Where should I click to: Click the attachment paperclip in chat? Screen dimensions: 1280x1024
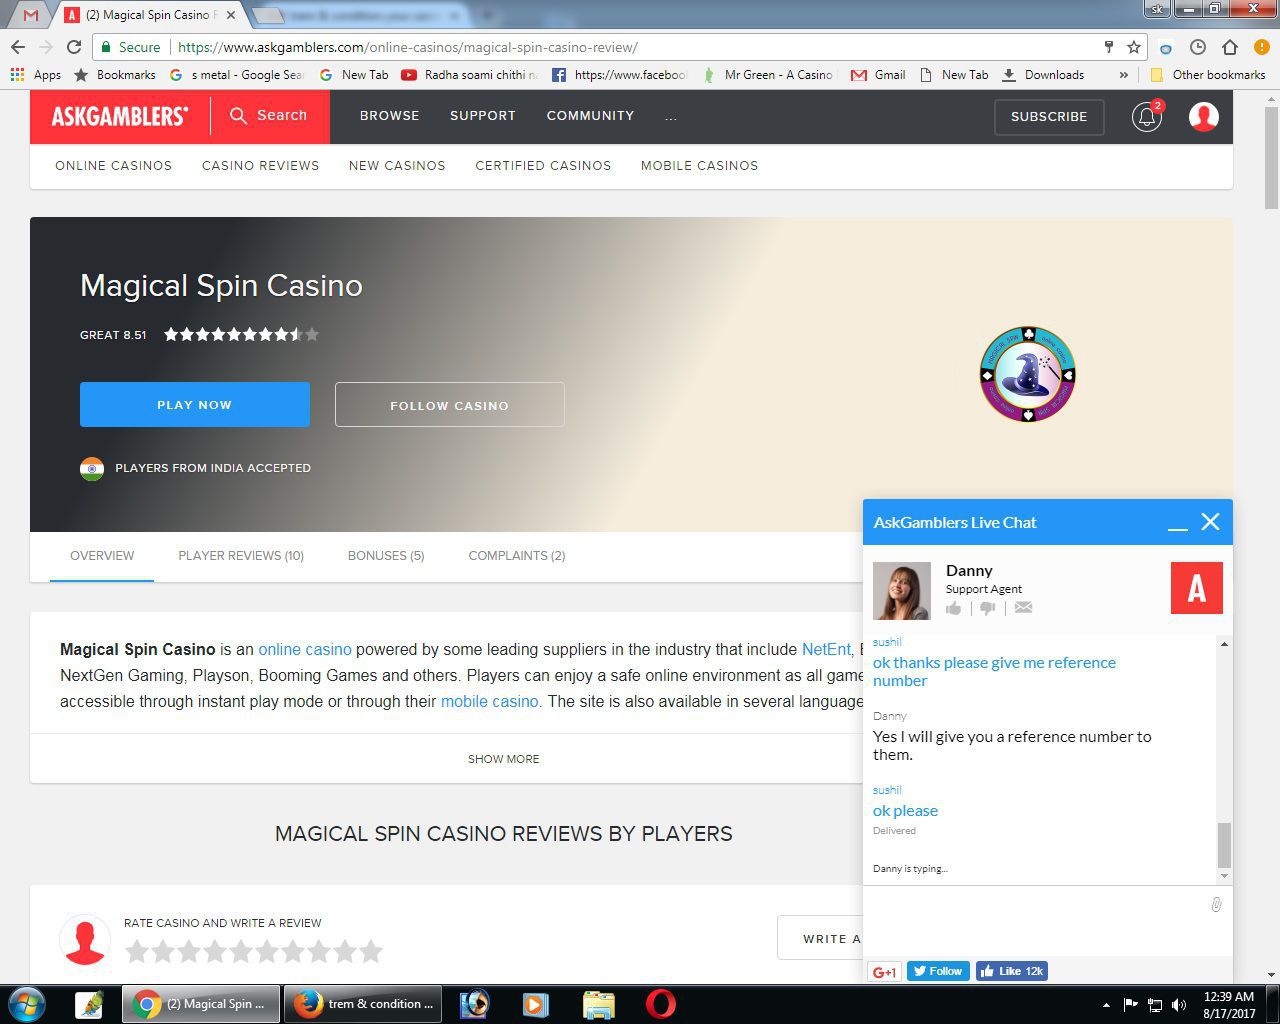pos(1216,904)
